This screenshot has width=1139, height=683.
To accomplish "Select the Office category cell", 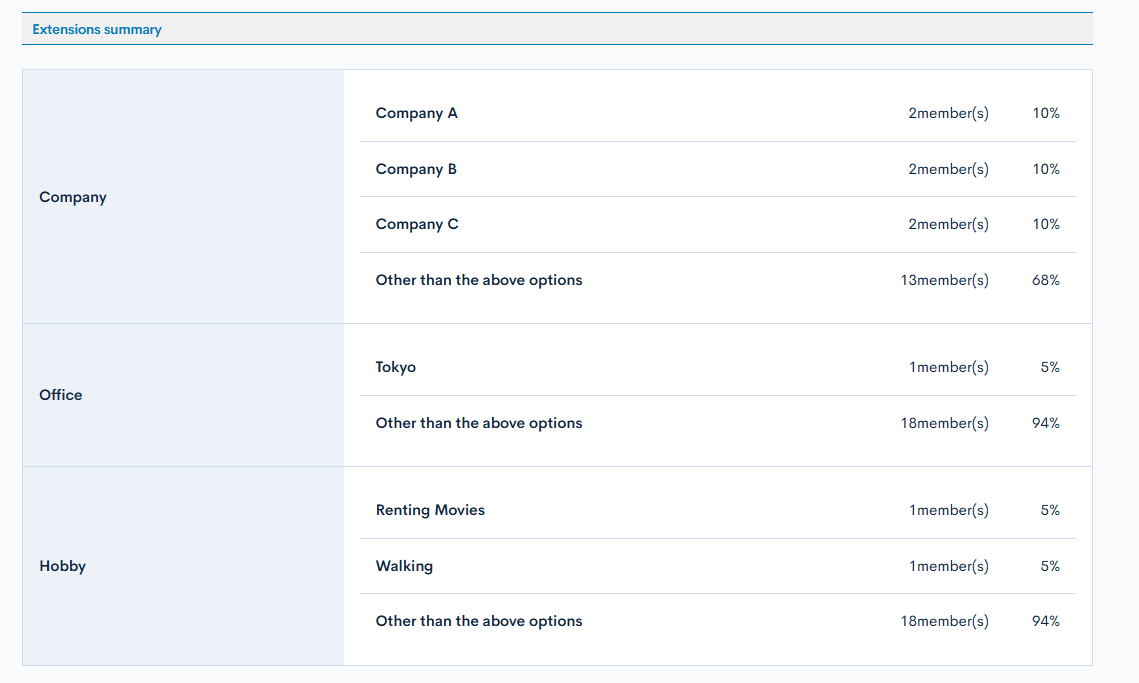I will click(x=61, y=395).
